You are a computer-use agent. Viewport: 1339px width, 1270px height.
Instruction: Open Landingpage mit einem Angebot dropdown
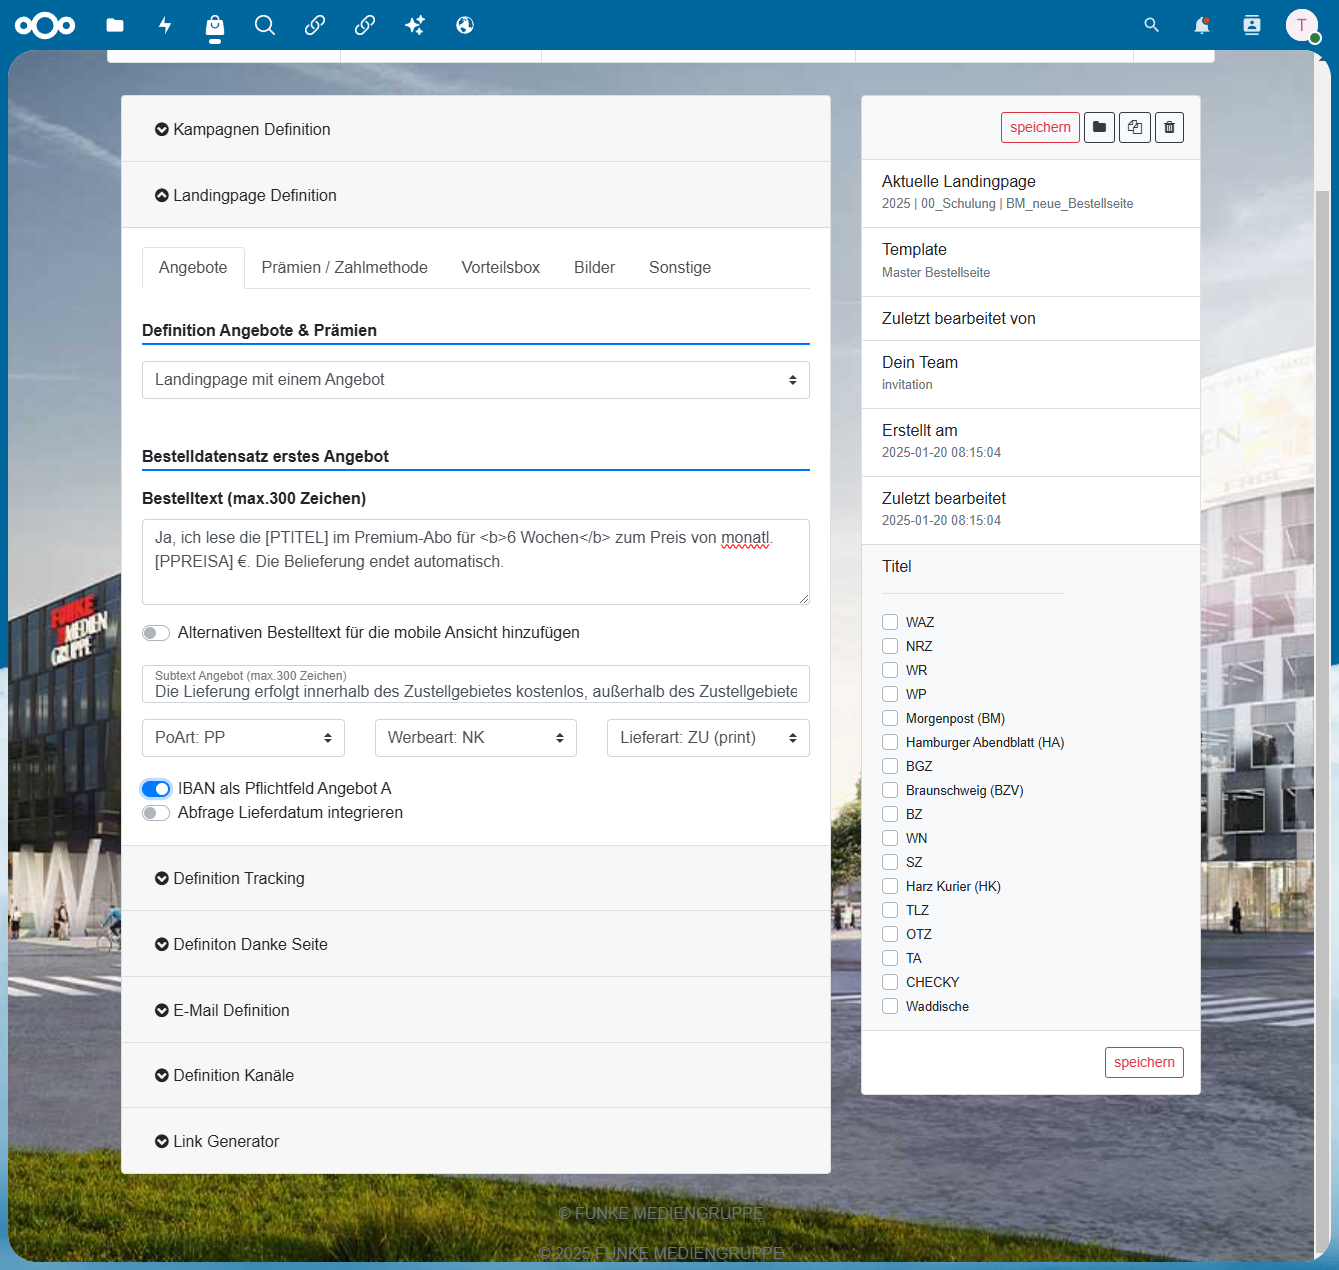(x=476, y=380)
